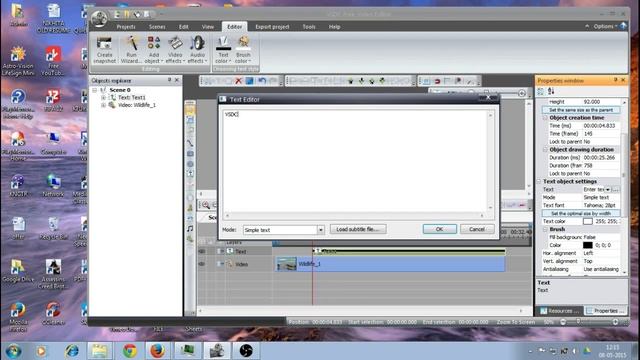Open the Export project ribbon tab

click(272, 27)
